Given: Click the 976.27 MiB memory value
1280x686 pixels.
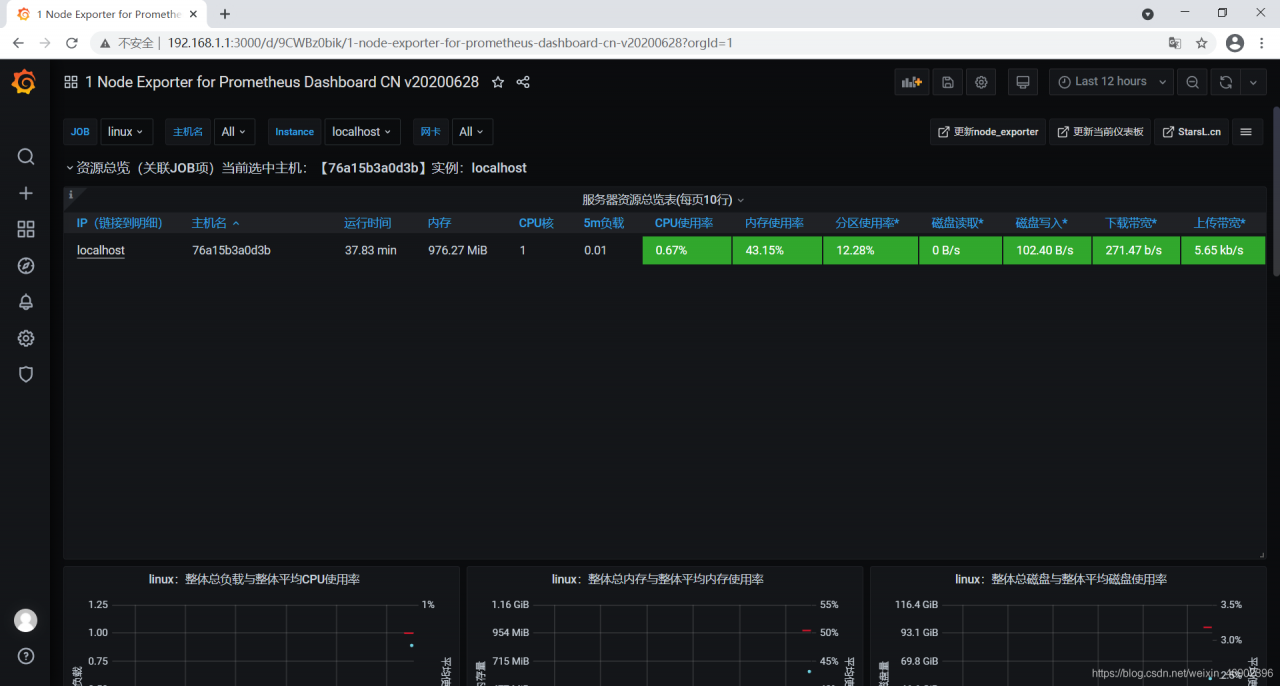Looking at the screenshot, I should point(458,250).
